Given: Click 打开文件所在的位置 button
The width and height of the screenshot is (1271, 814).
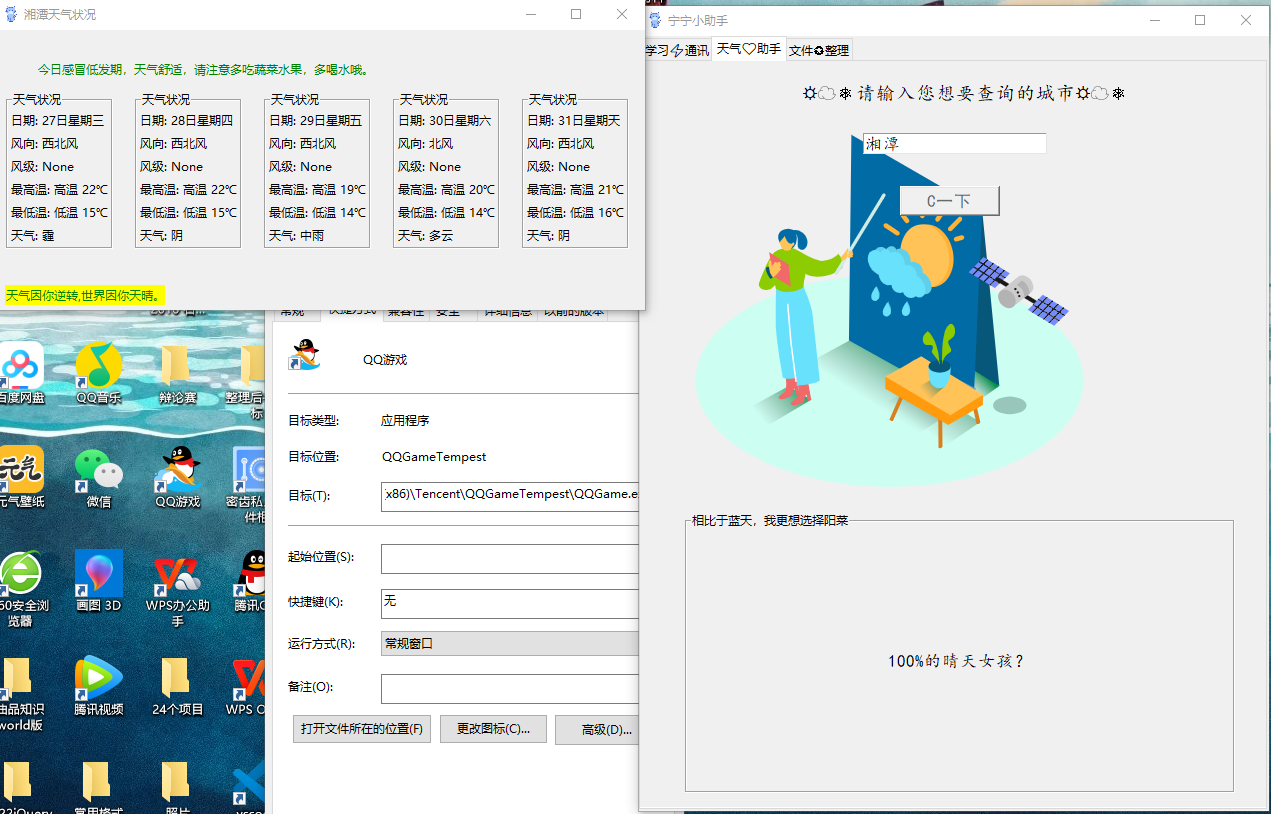Looking at the screenshot, I should [361, 728].
